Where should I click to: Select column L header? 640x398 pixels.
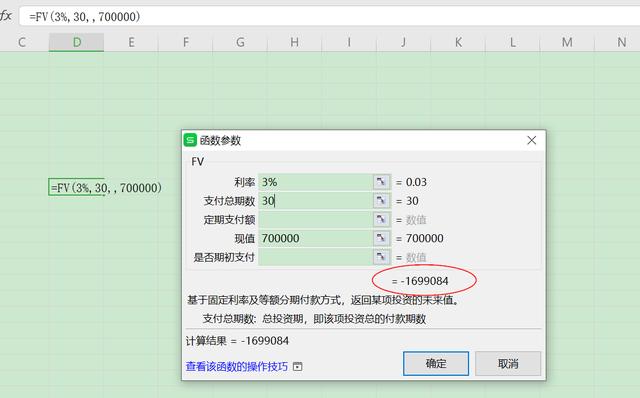tap(513, 42)
